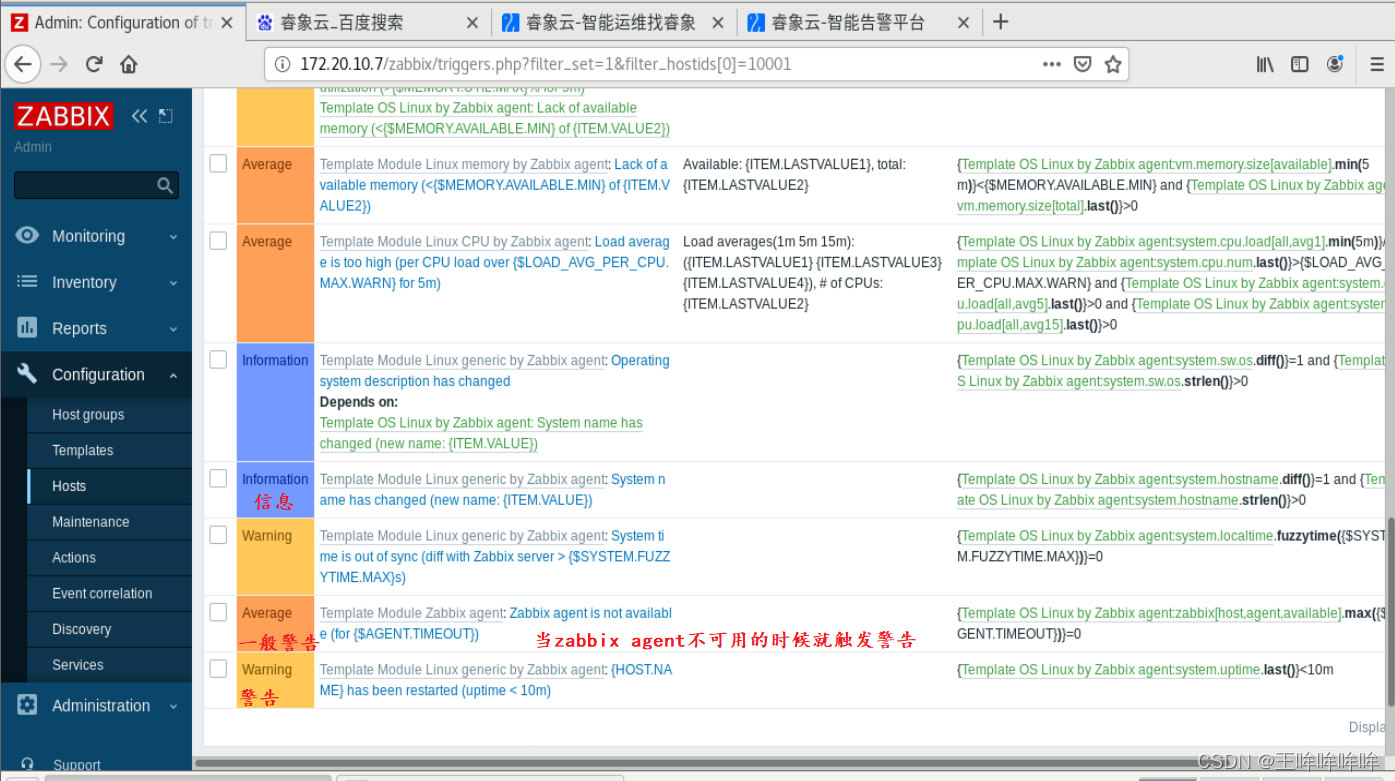The height and width of the screenshot is (781, 1395).
Task: Open the Firefox account icon
Action: [1335, 64]
